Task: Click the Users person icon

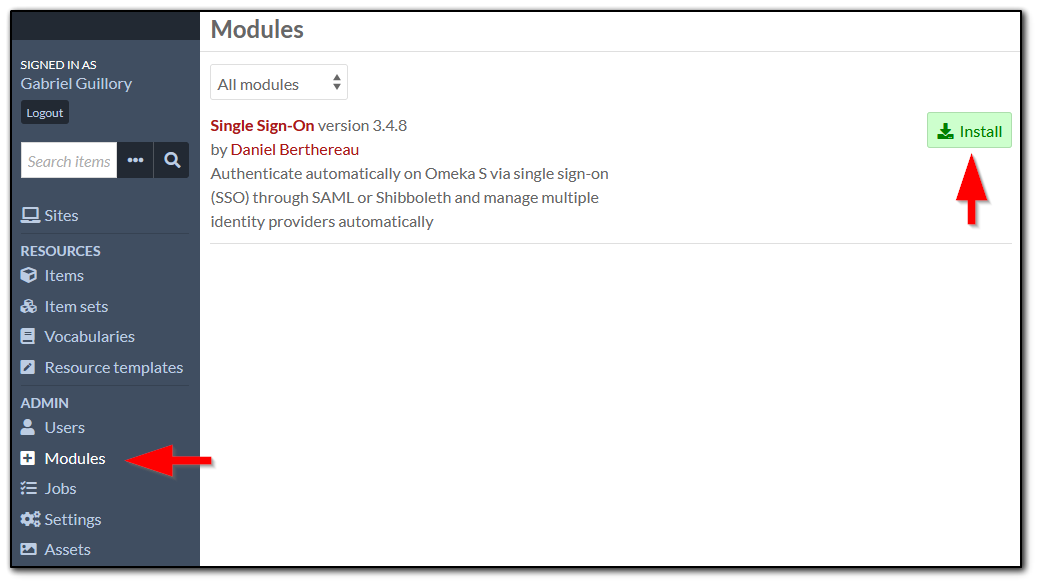Action: tap(28, 427)
